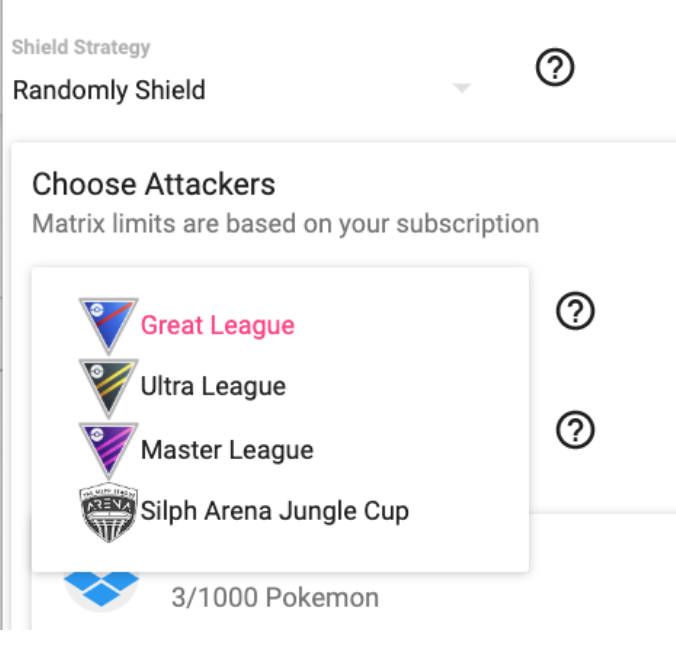Click the Matrix limits subscription note
Image resolution: width=676 pixels, height=664 pixels.
tap(285, 223)
